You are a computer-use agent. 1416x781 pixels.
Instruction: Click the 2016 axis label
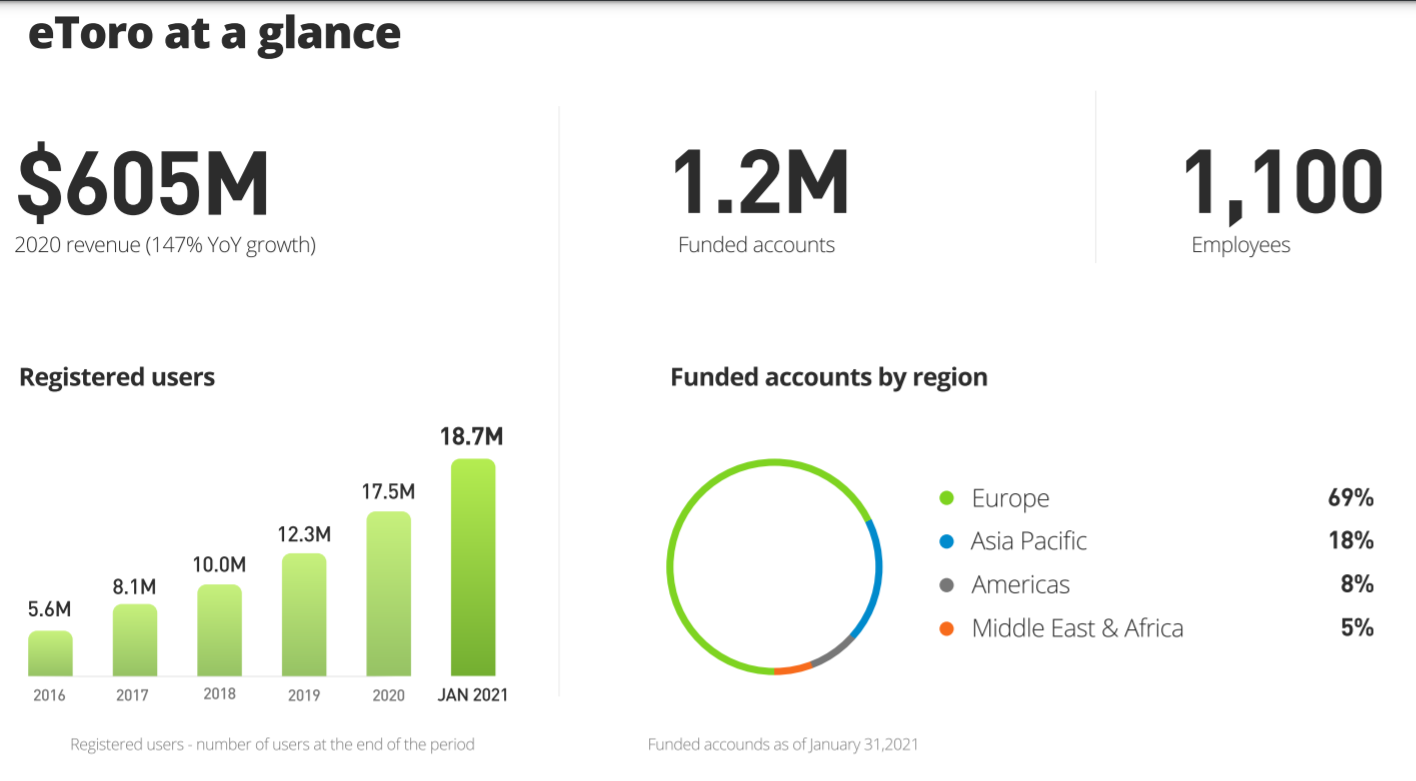click(x=49, y=695)
